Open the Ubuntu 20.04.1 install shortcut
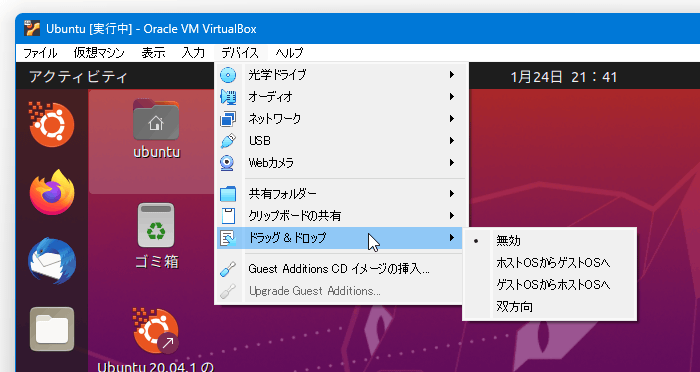Image resolution: width=700 pixels, height=372 pixels. [155, 340]
